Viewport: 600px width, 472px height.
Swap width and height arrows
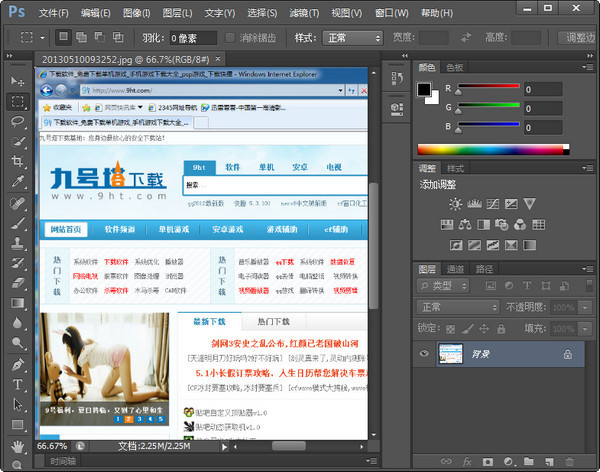pos(466,38)
